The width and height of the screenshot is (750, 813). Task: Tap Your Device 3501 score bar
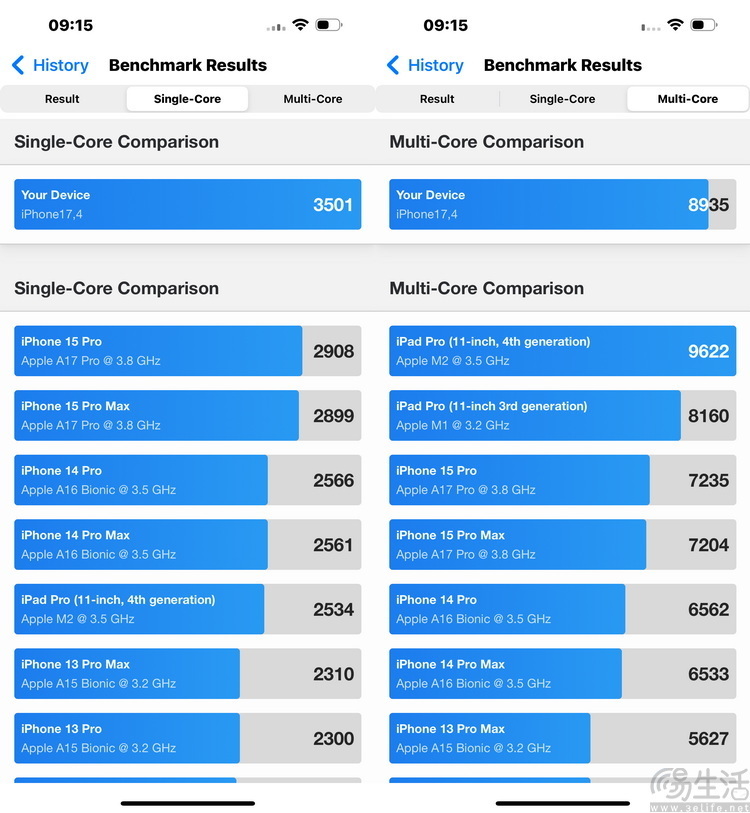point(188,204)
